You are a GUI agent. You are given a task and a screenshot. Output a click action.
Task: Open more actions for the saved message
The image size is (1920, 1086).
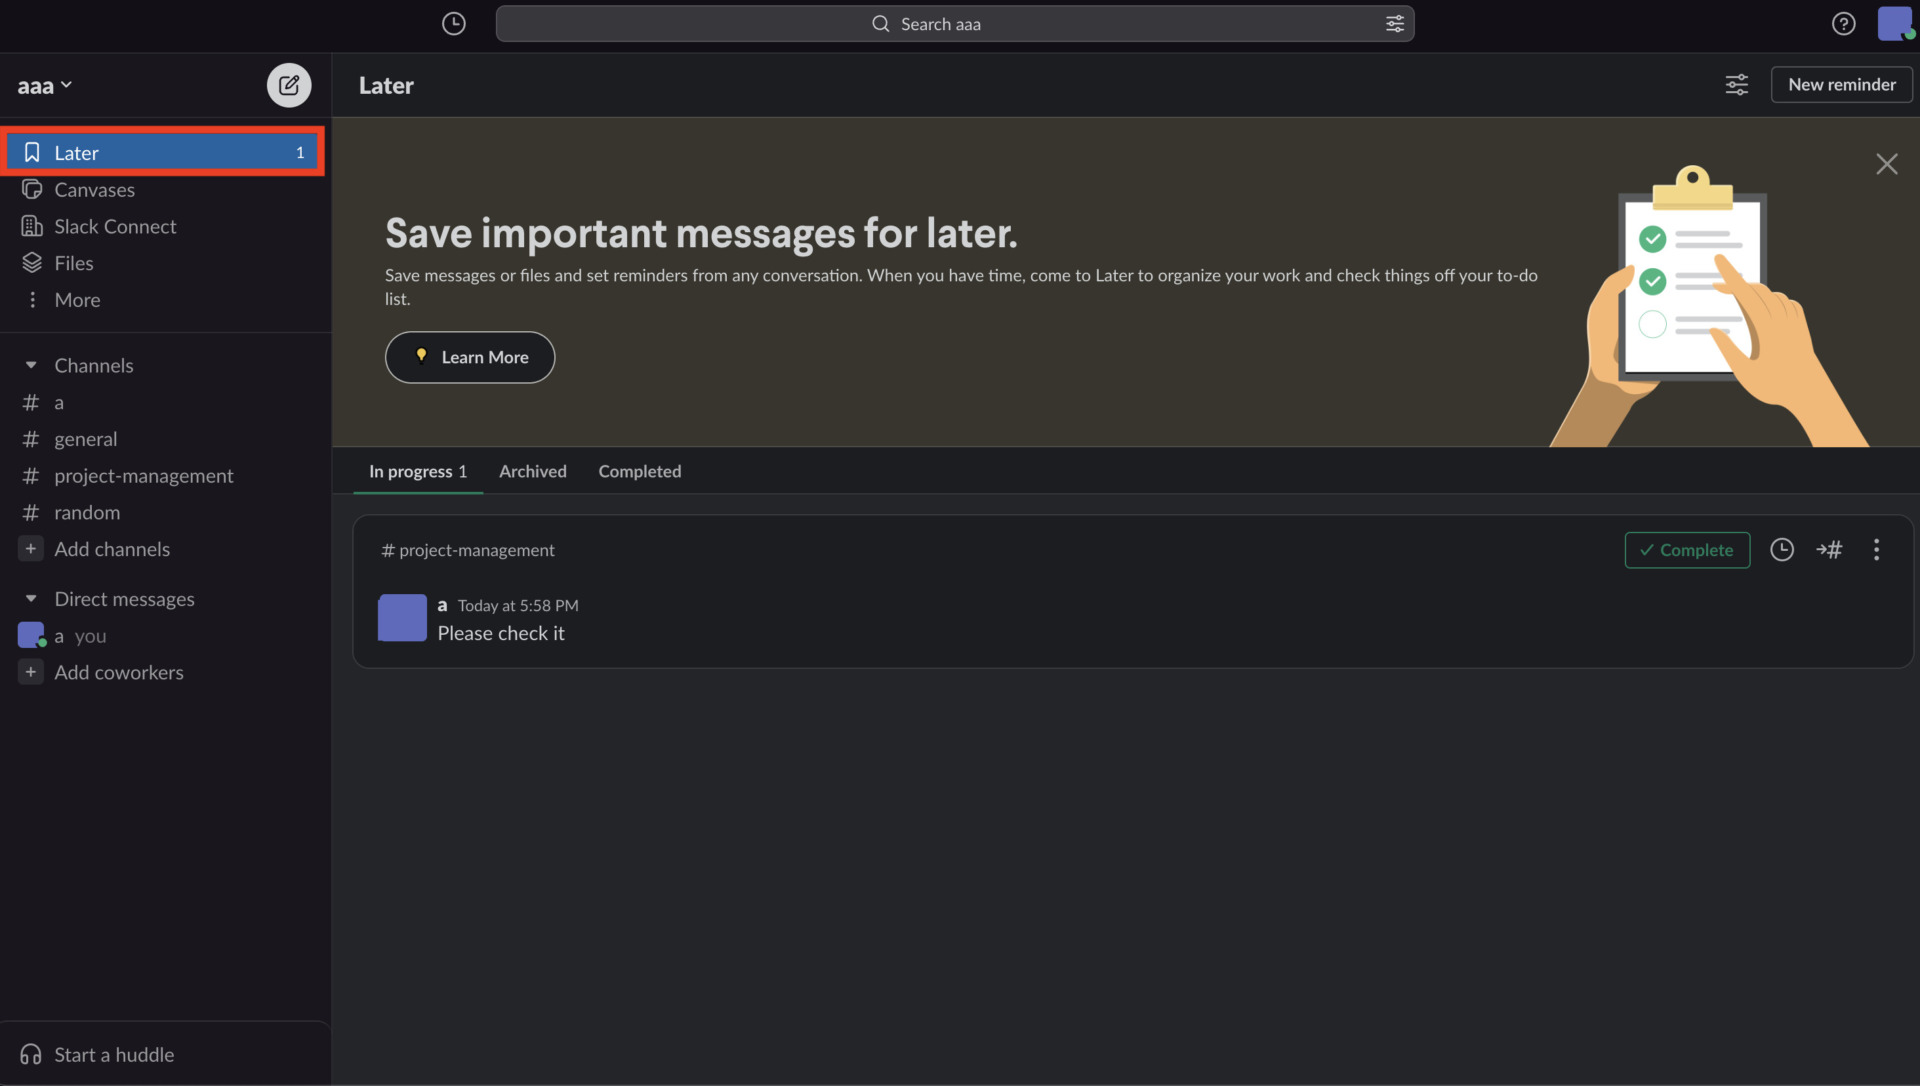click(x=1877, y=549)
